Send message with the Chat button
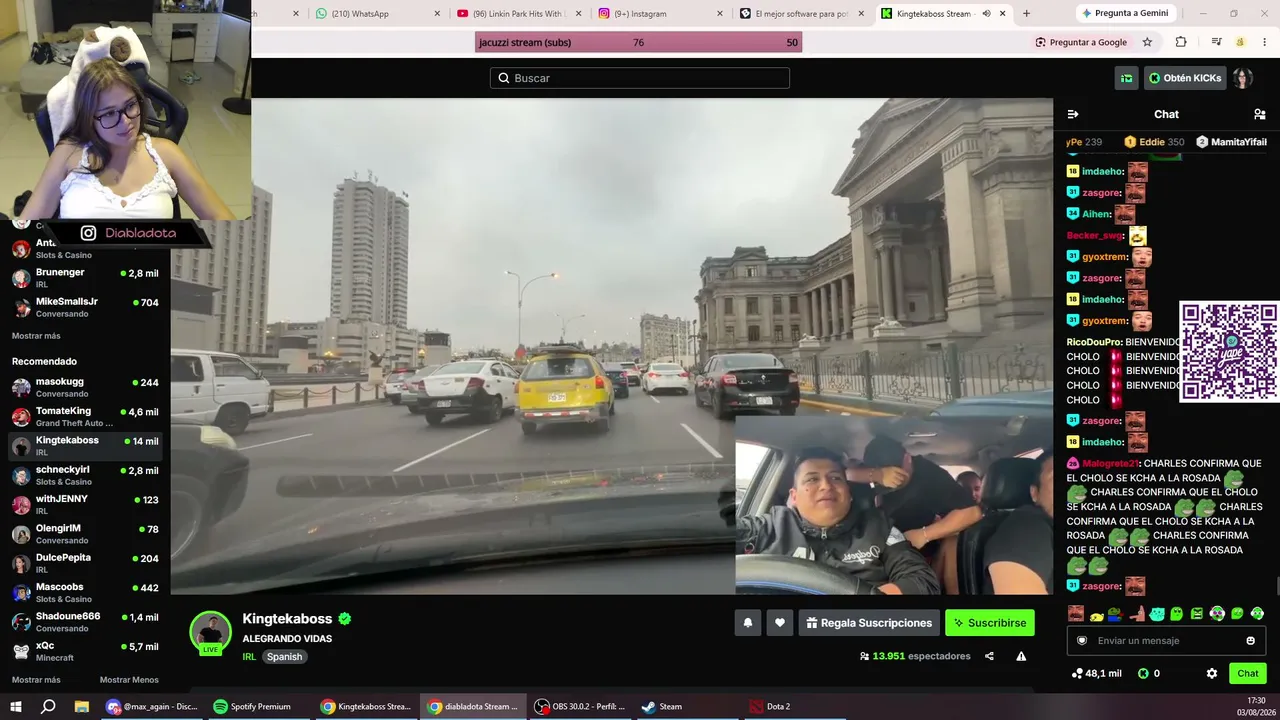1280x720 pixels. pos(1248,673)
